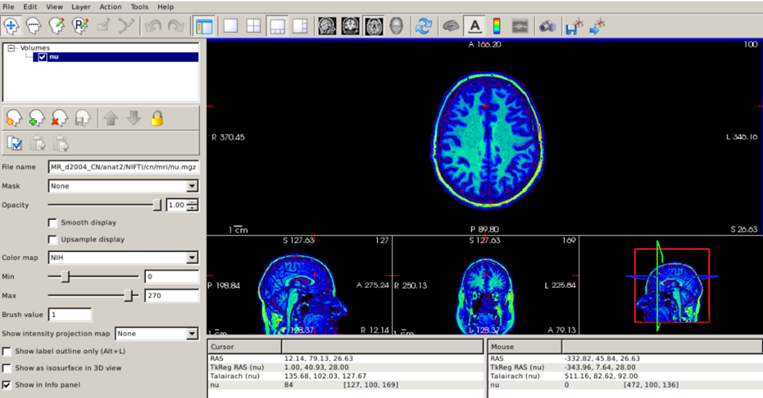
Task: Open the Color map NIH dropdown
Action: 123,257
